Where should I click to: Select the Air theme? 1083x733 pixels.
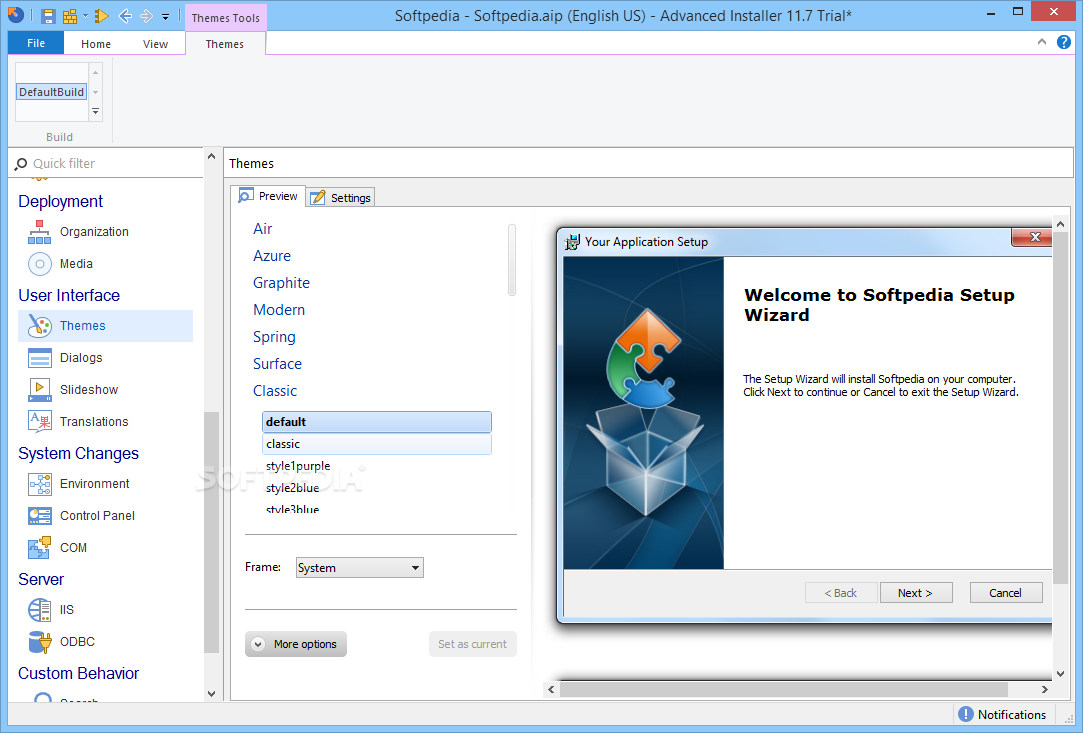pos(262,229)
